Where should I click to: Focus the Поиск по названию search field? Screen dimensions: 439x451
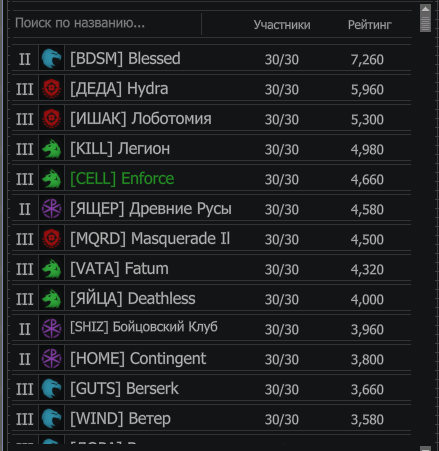click(x=107, y=23)
